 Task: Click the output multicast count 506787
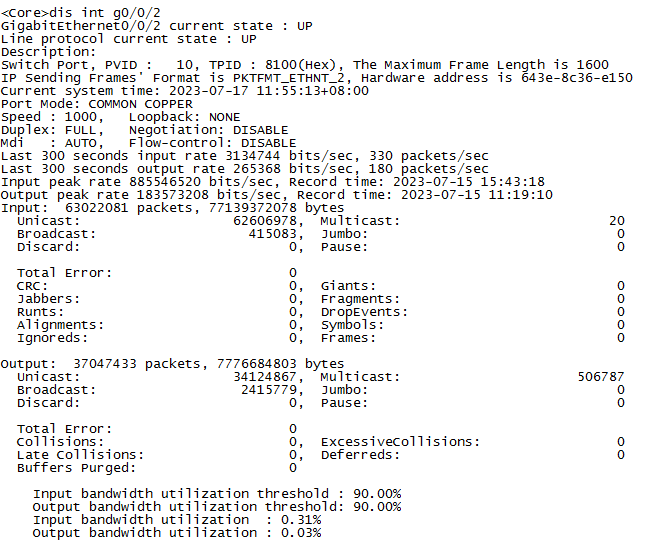[601, 377]
